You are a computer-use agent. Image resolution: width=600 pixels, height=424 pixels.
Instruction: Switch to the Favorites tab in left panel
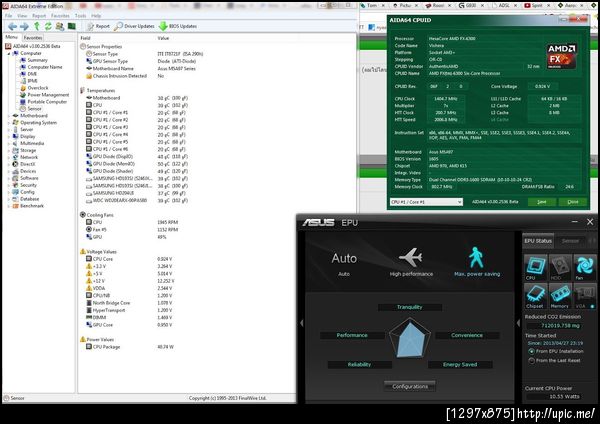coord(33,38)
